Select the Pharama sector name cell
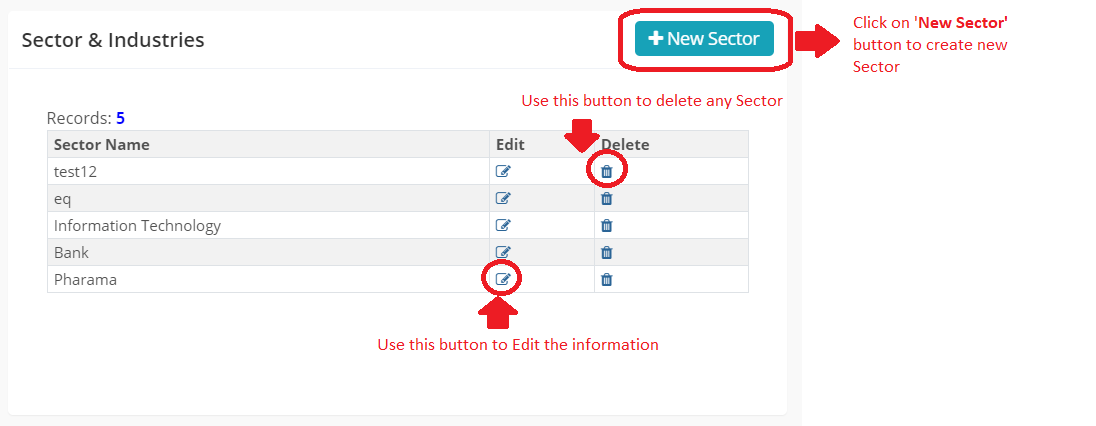The width and height of the screenshot is (1096, 426). point(85,280)
